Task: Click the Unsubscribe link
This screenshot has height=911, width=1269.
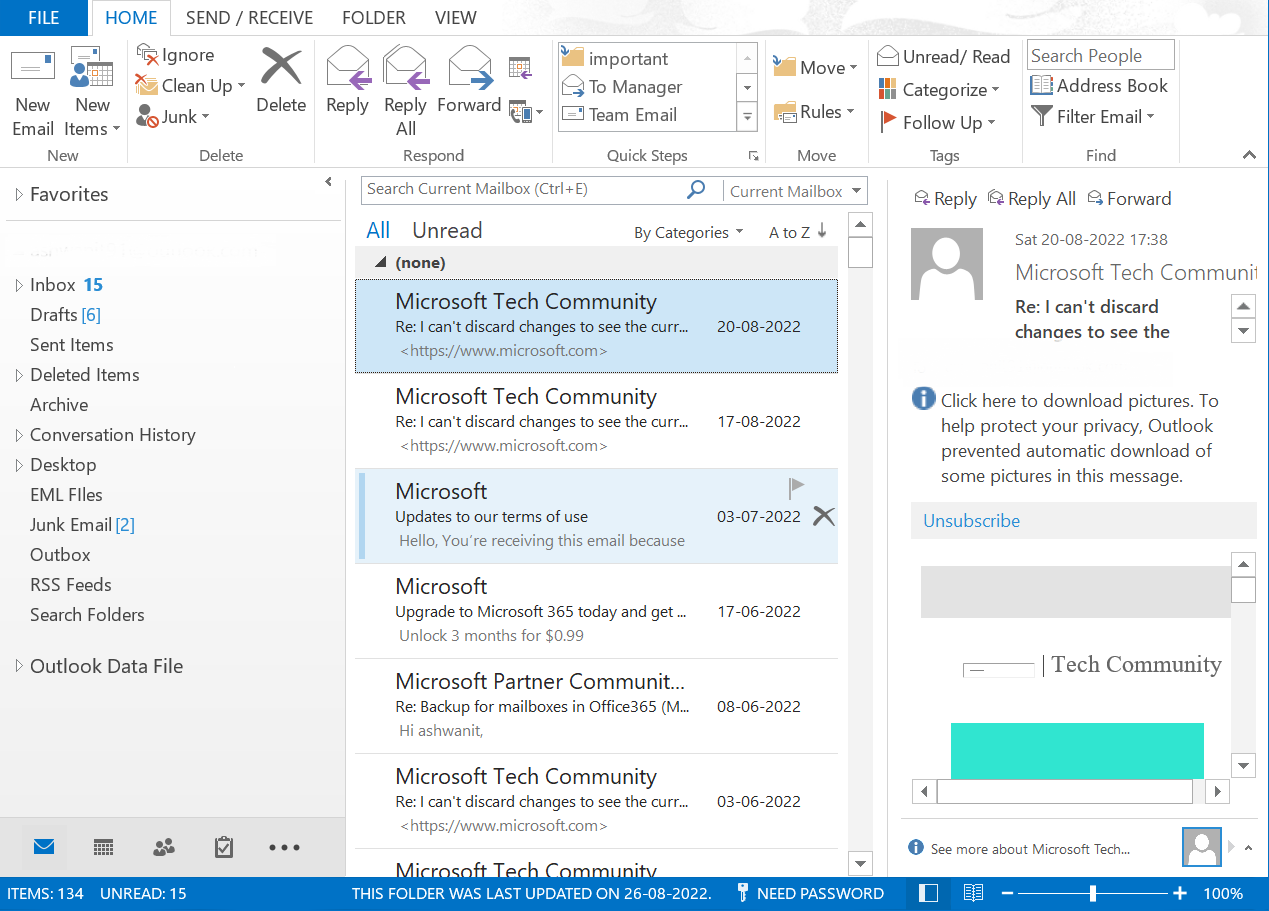Action: [971, 521]
